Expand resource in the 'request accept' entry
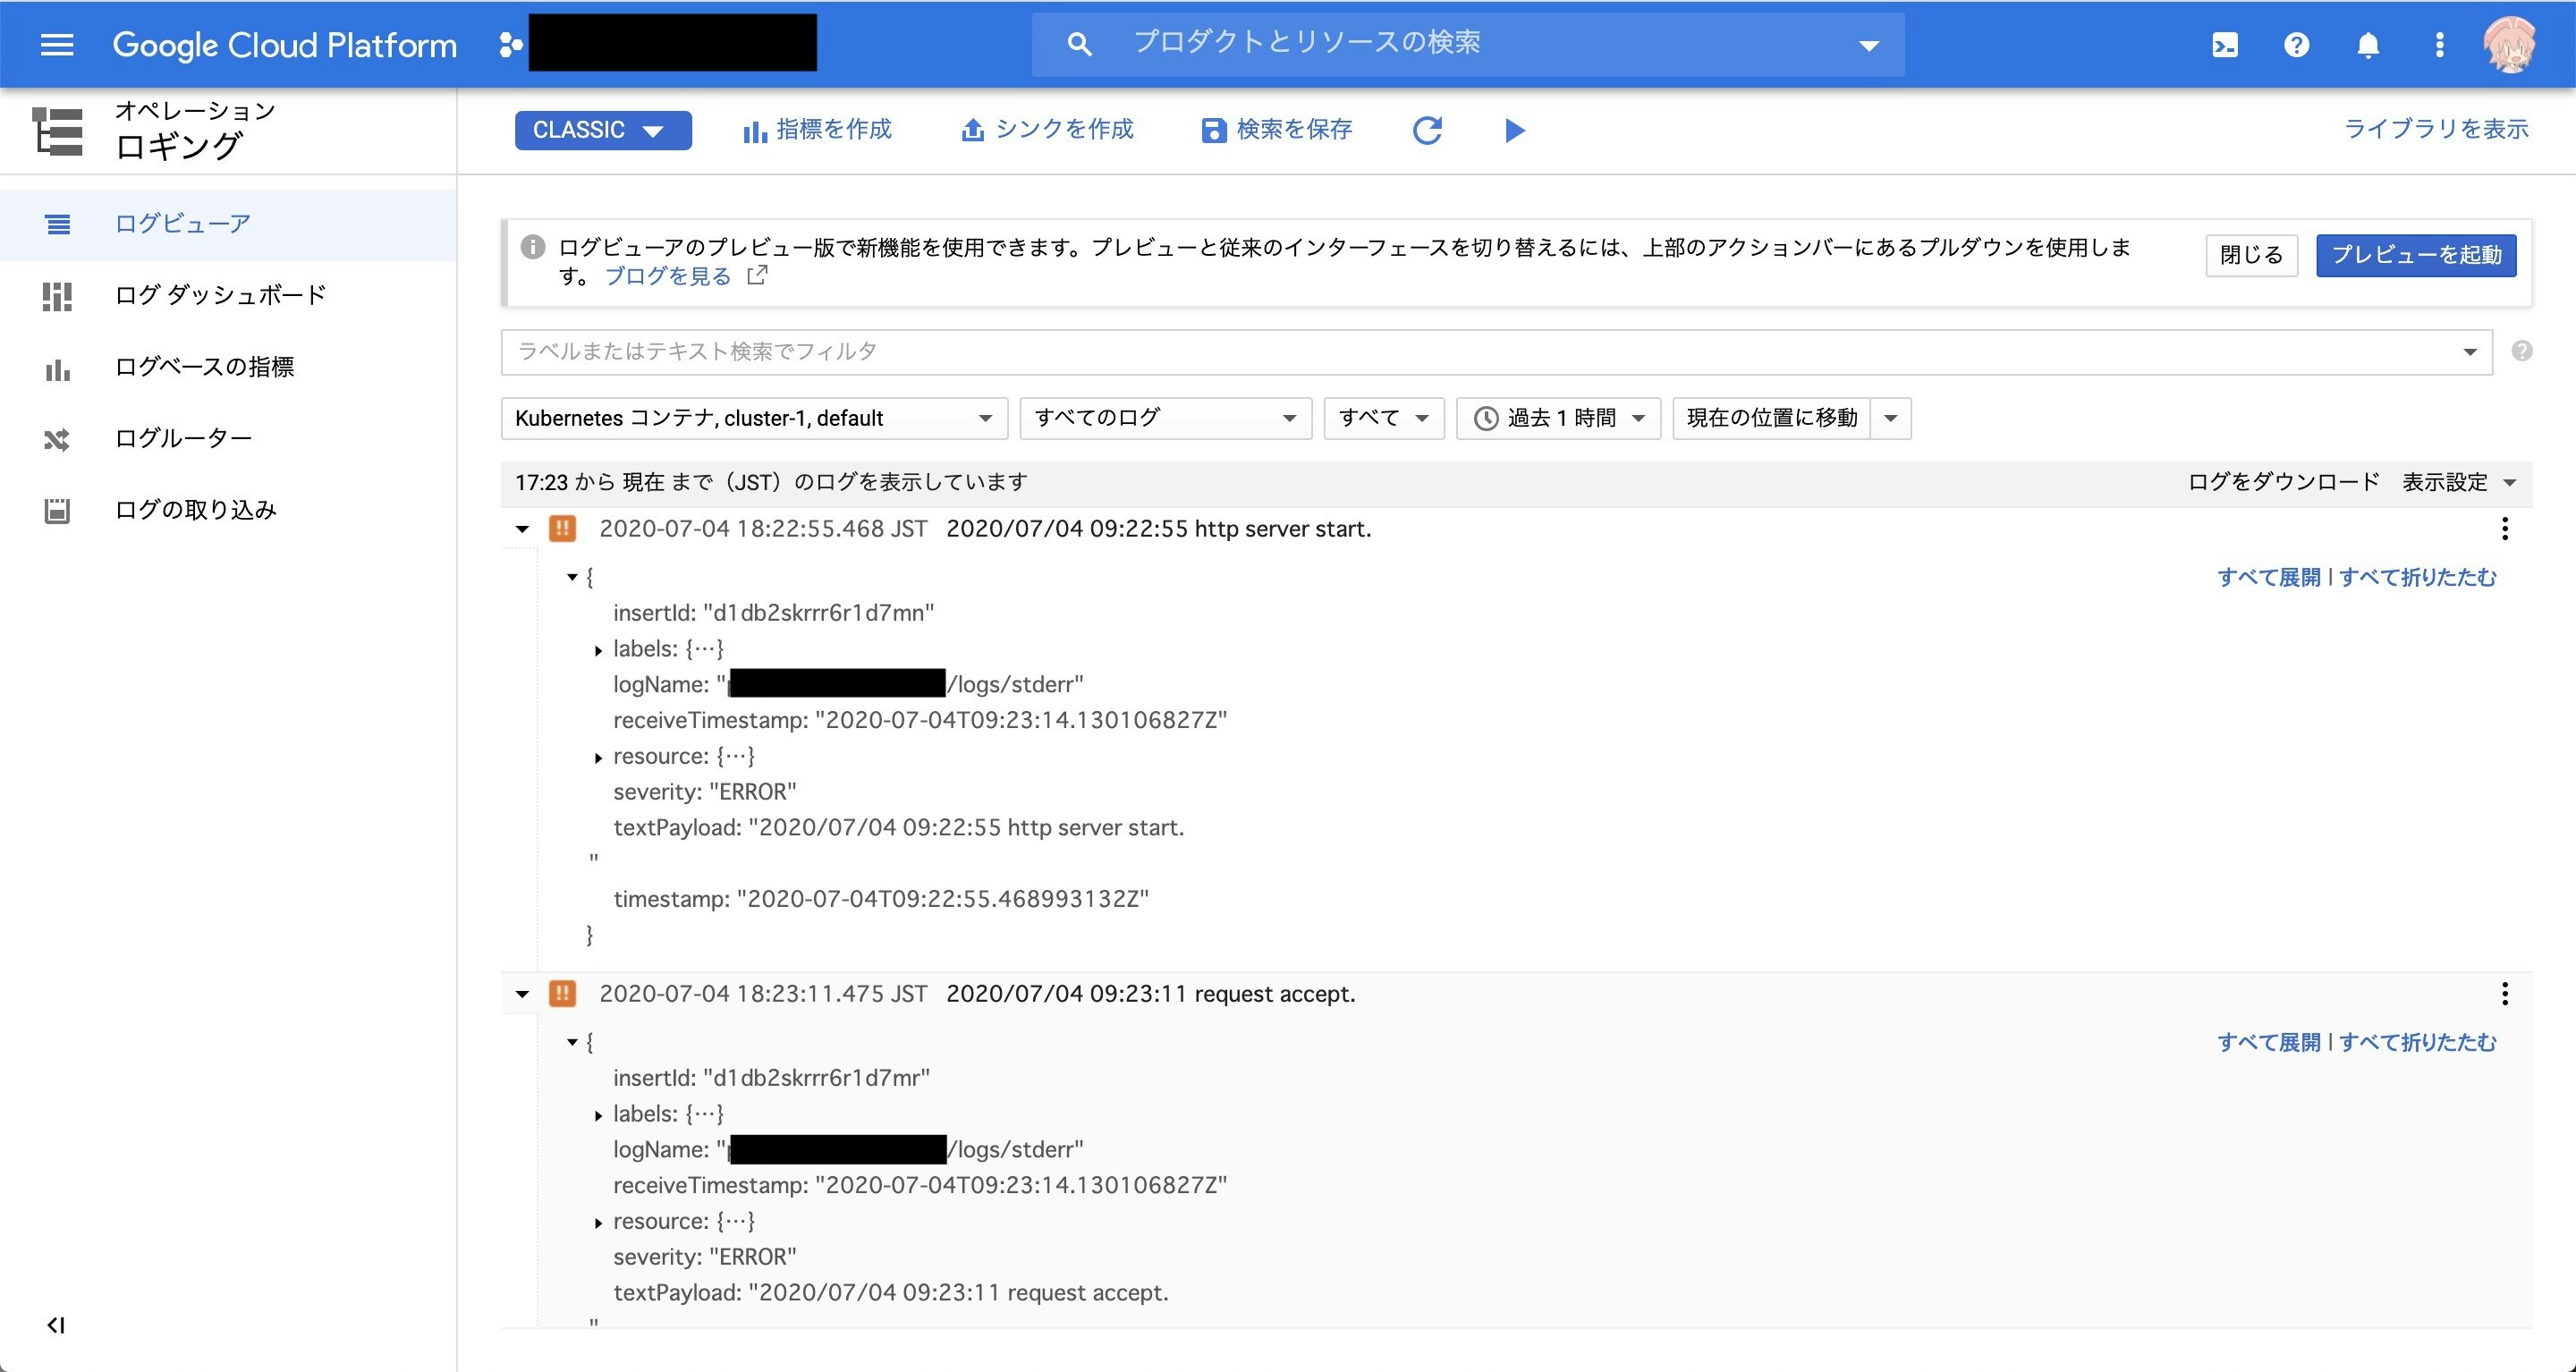2576x1372 pixels. [598, 1223]
